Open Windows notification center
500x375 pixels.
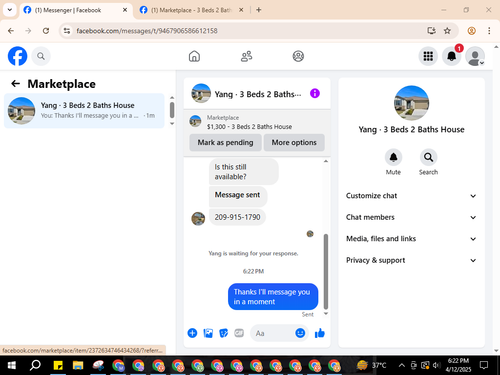click(x=484, y=365)
